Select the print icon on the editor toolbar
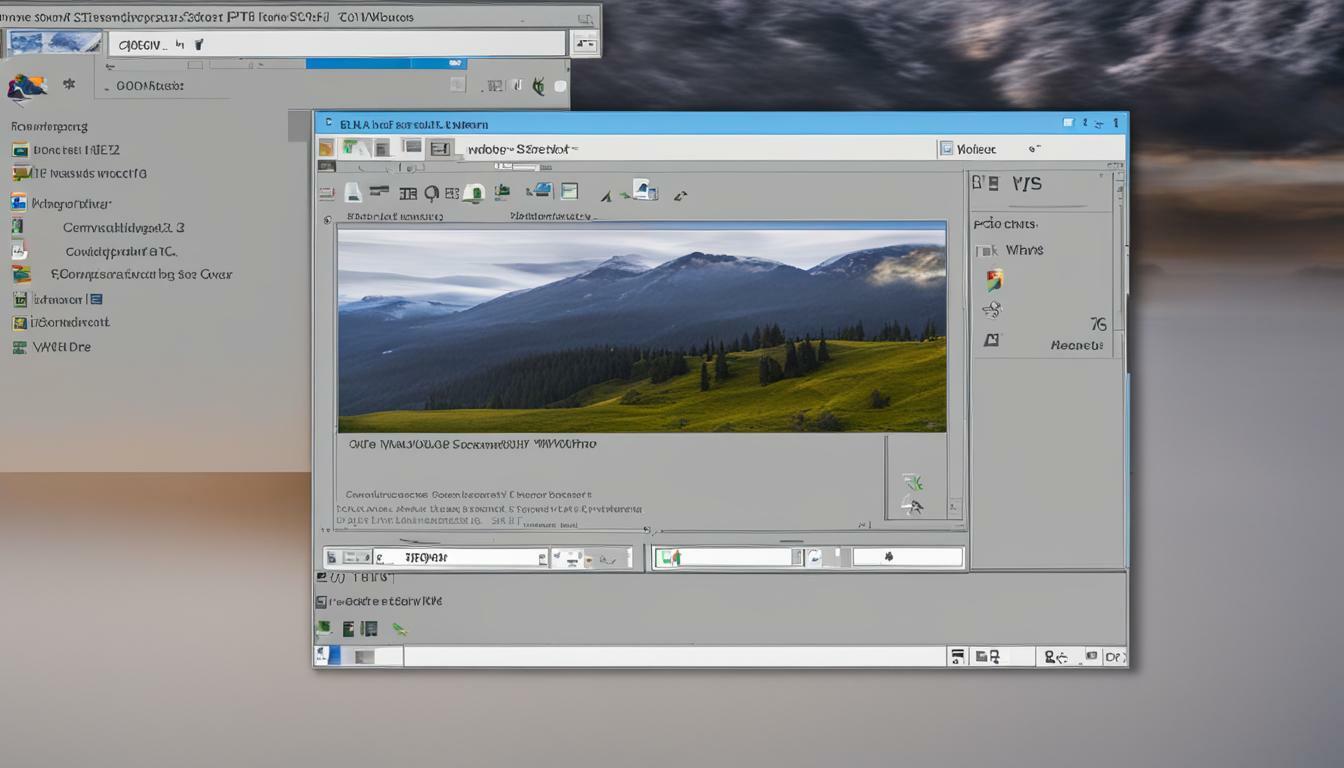 point(352,193)
